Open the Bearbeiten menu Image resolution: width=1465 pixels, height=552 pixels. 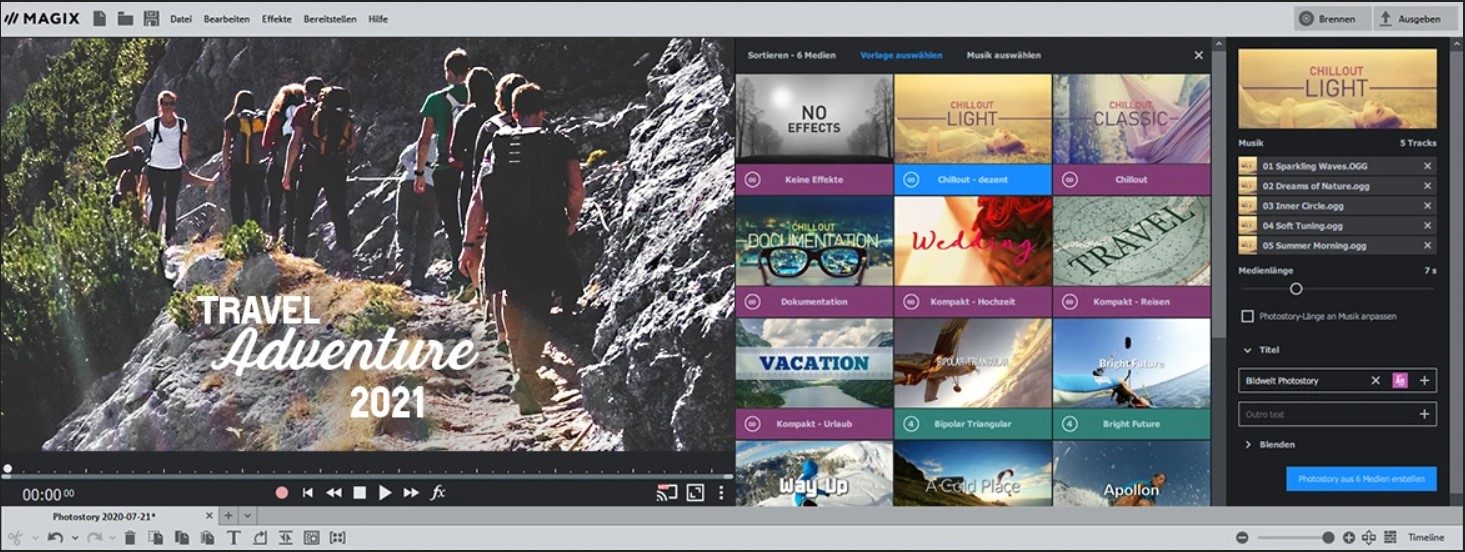pos(227,19)
